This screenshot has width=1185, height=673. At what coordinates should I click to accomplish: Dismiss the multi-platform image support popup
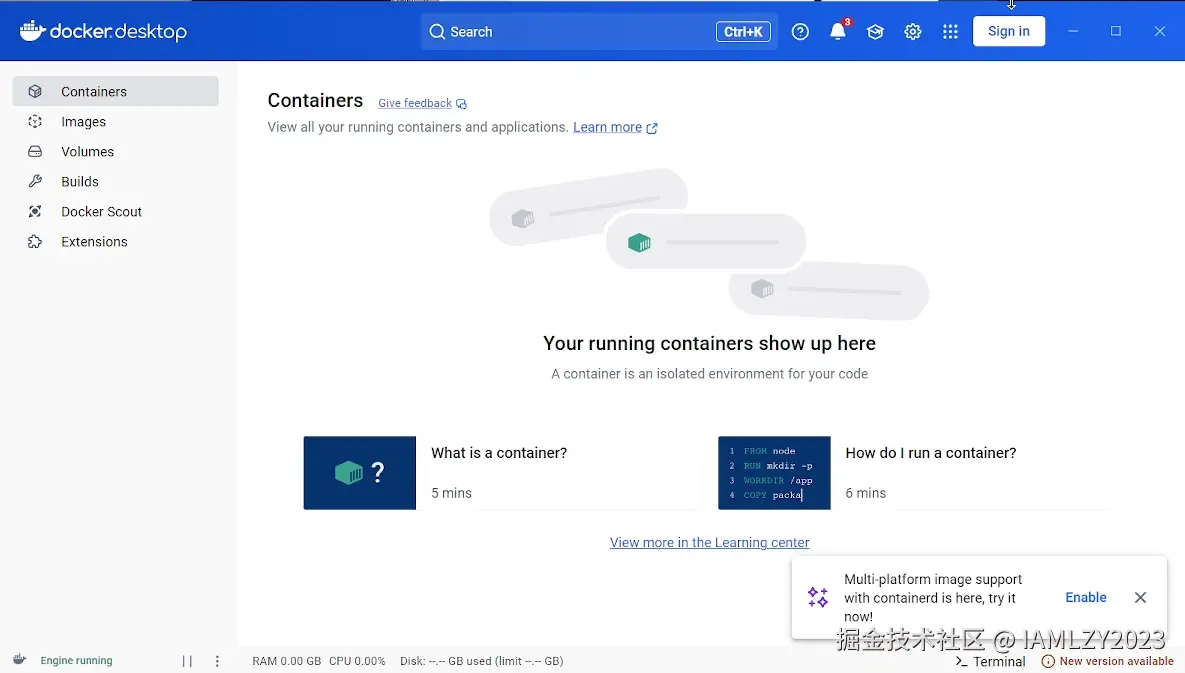[x=1140, y=597]
